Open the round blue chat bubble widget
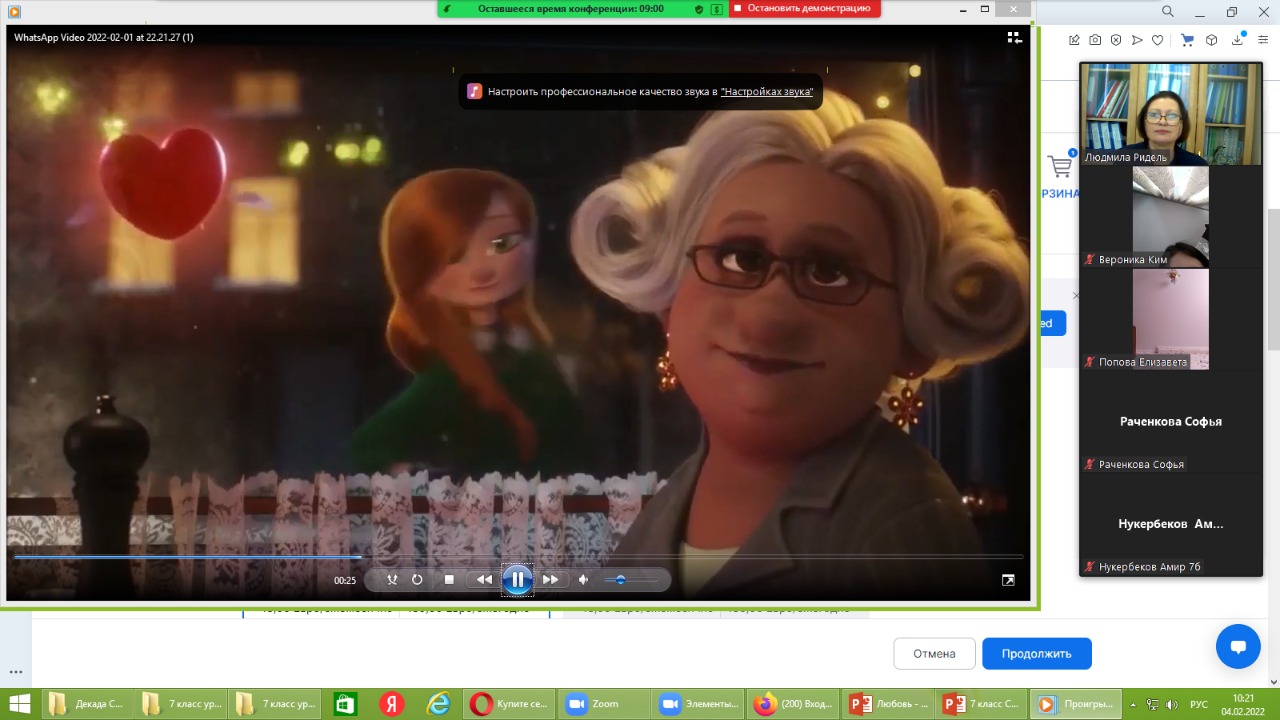Viewport: 1280px width, 720px height. pyautogui.click(x=1237, y=647)
